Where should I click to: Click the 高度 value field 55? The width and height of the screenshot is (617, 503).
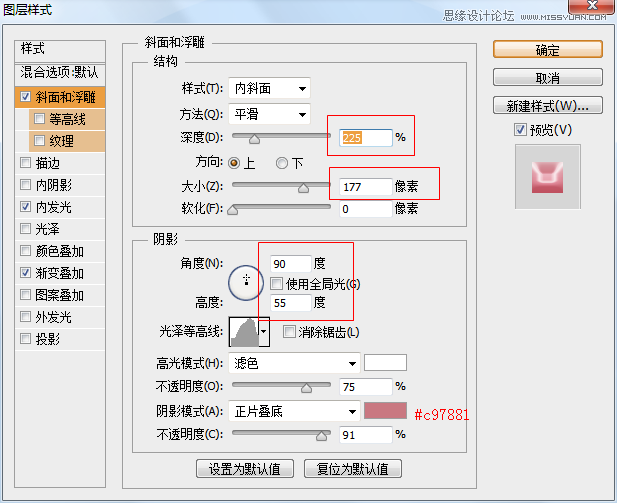290,303
